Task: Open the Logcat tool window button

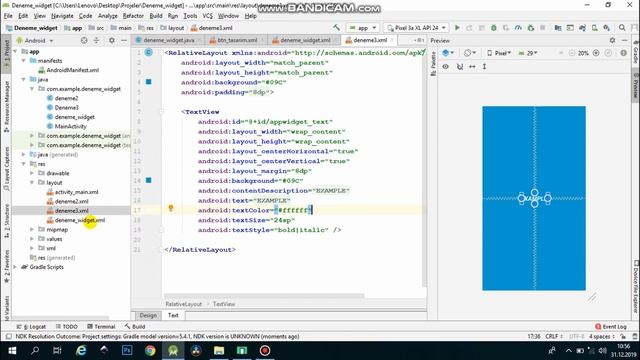Action: tap(32, 327)
